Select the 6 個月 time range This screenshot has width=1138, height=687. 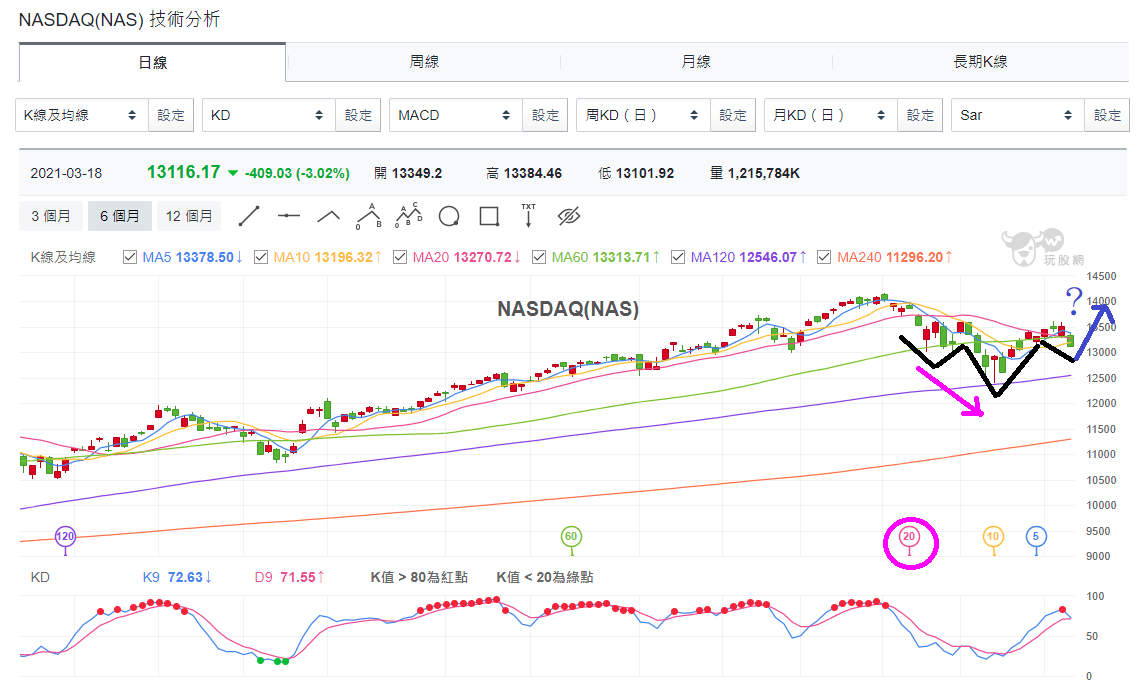pyautogui.click(x=120, y=216)
